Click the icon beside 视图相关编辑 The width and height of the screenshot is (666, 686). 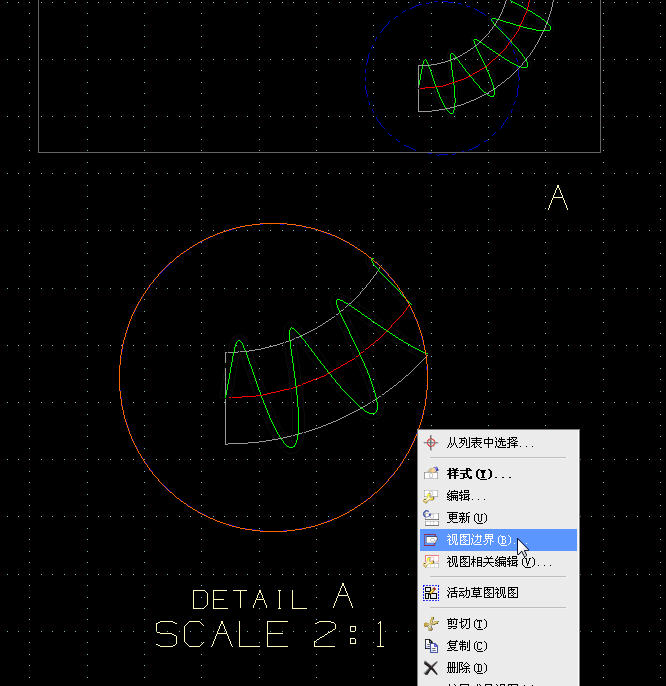click(x=431, y=562)
